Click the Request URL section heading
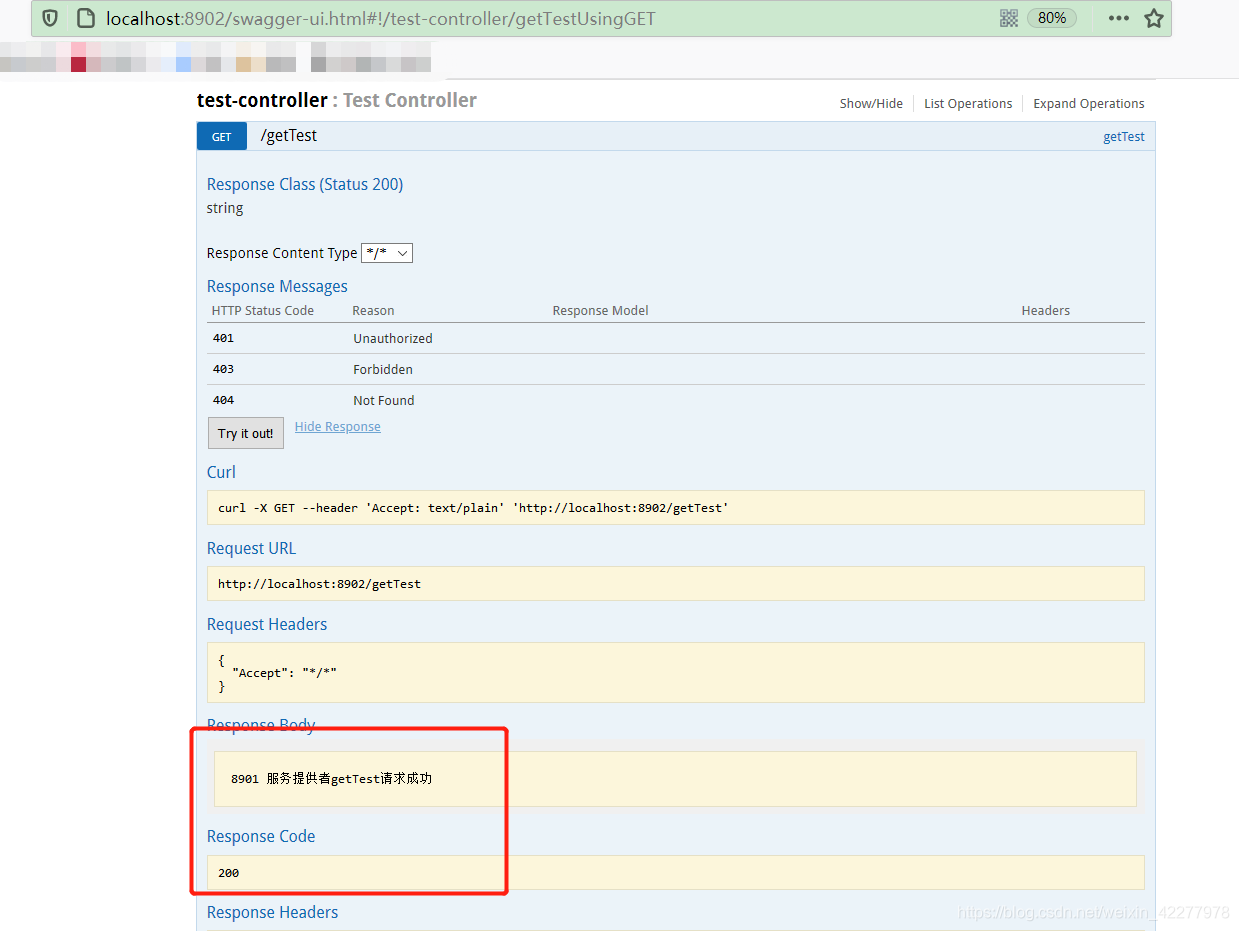This screenshot has width=1239, height=931. (251, 548)
